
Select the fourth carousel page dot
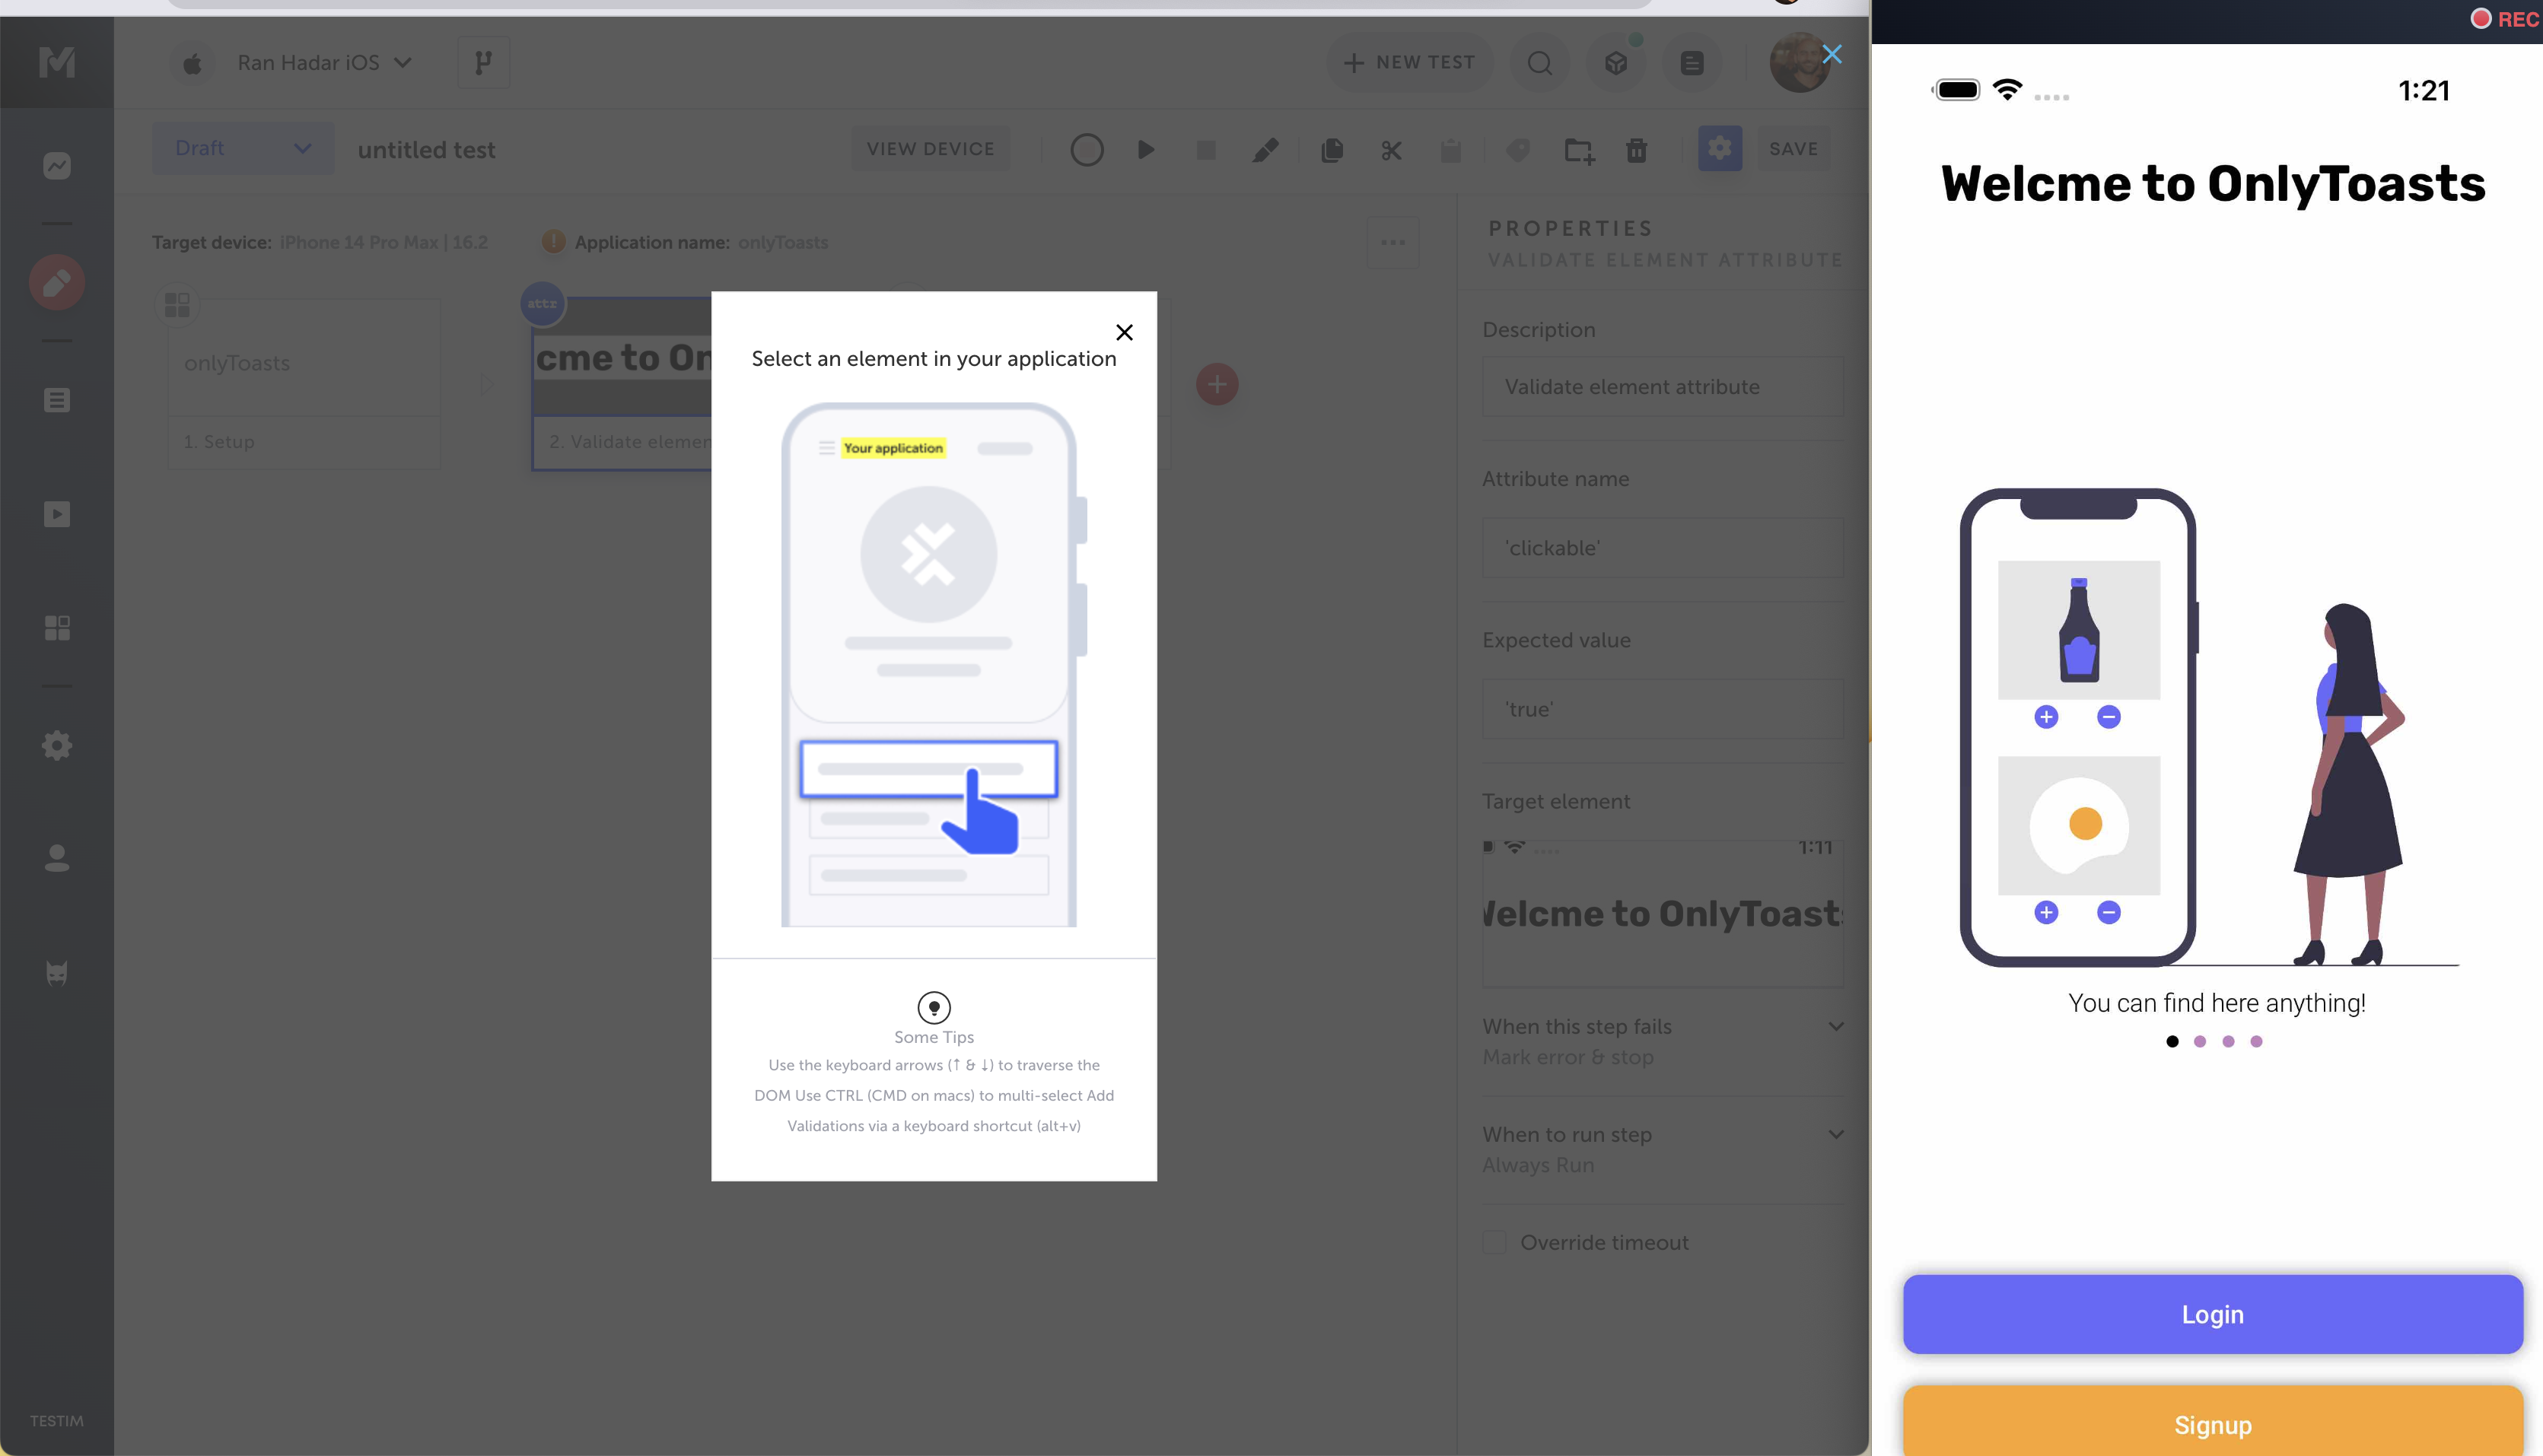click(x=2256, y=1041)
